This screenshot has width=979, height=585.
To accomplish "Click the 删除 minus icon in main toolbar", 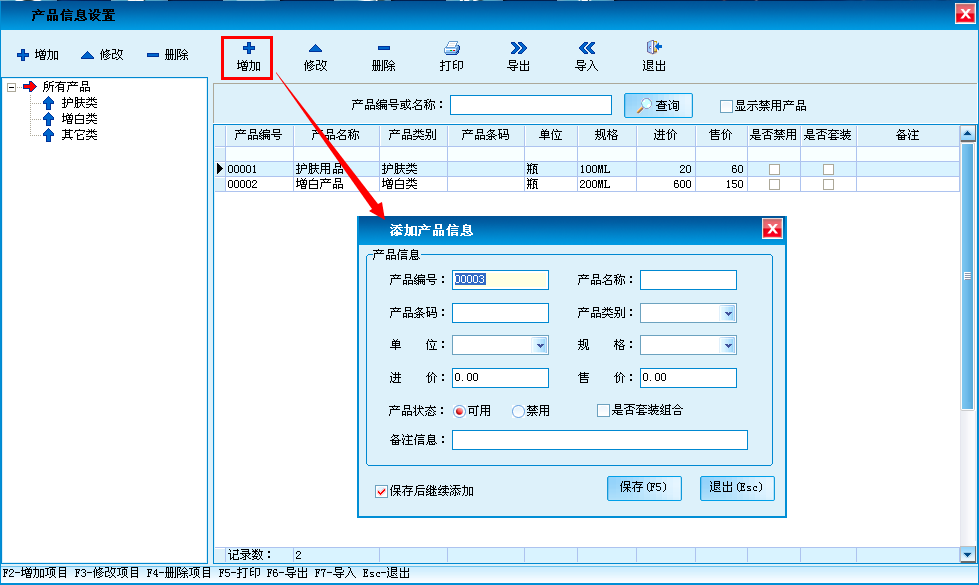I will pos(383,48).
